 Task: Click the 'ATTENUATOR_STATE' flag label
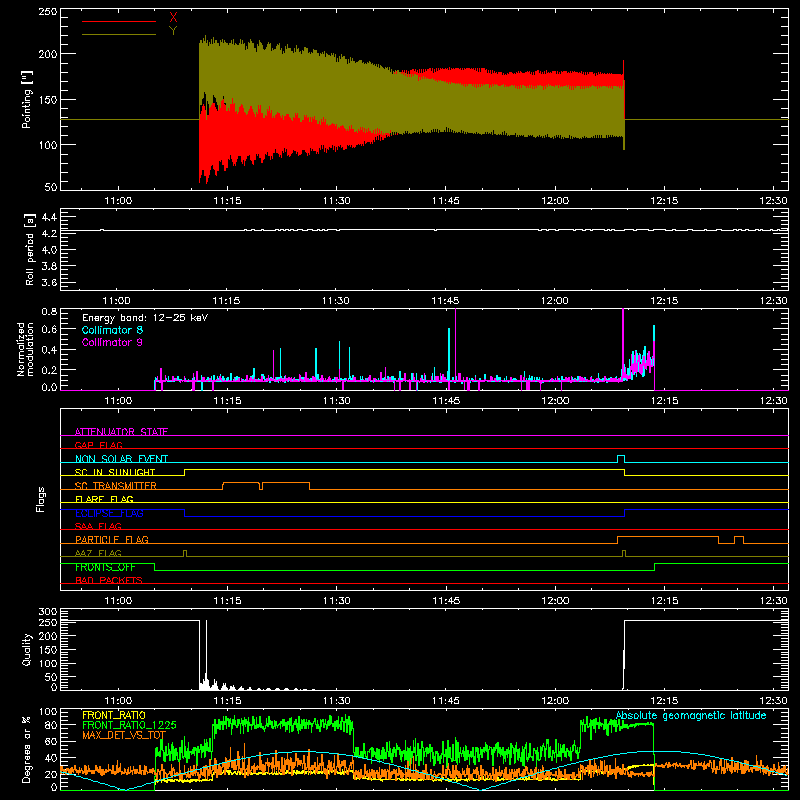[121, 432]
